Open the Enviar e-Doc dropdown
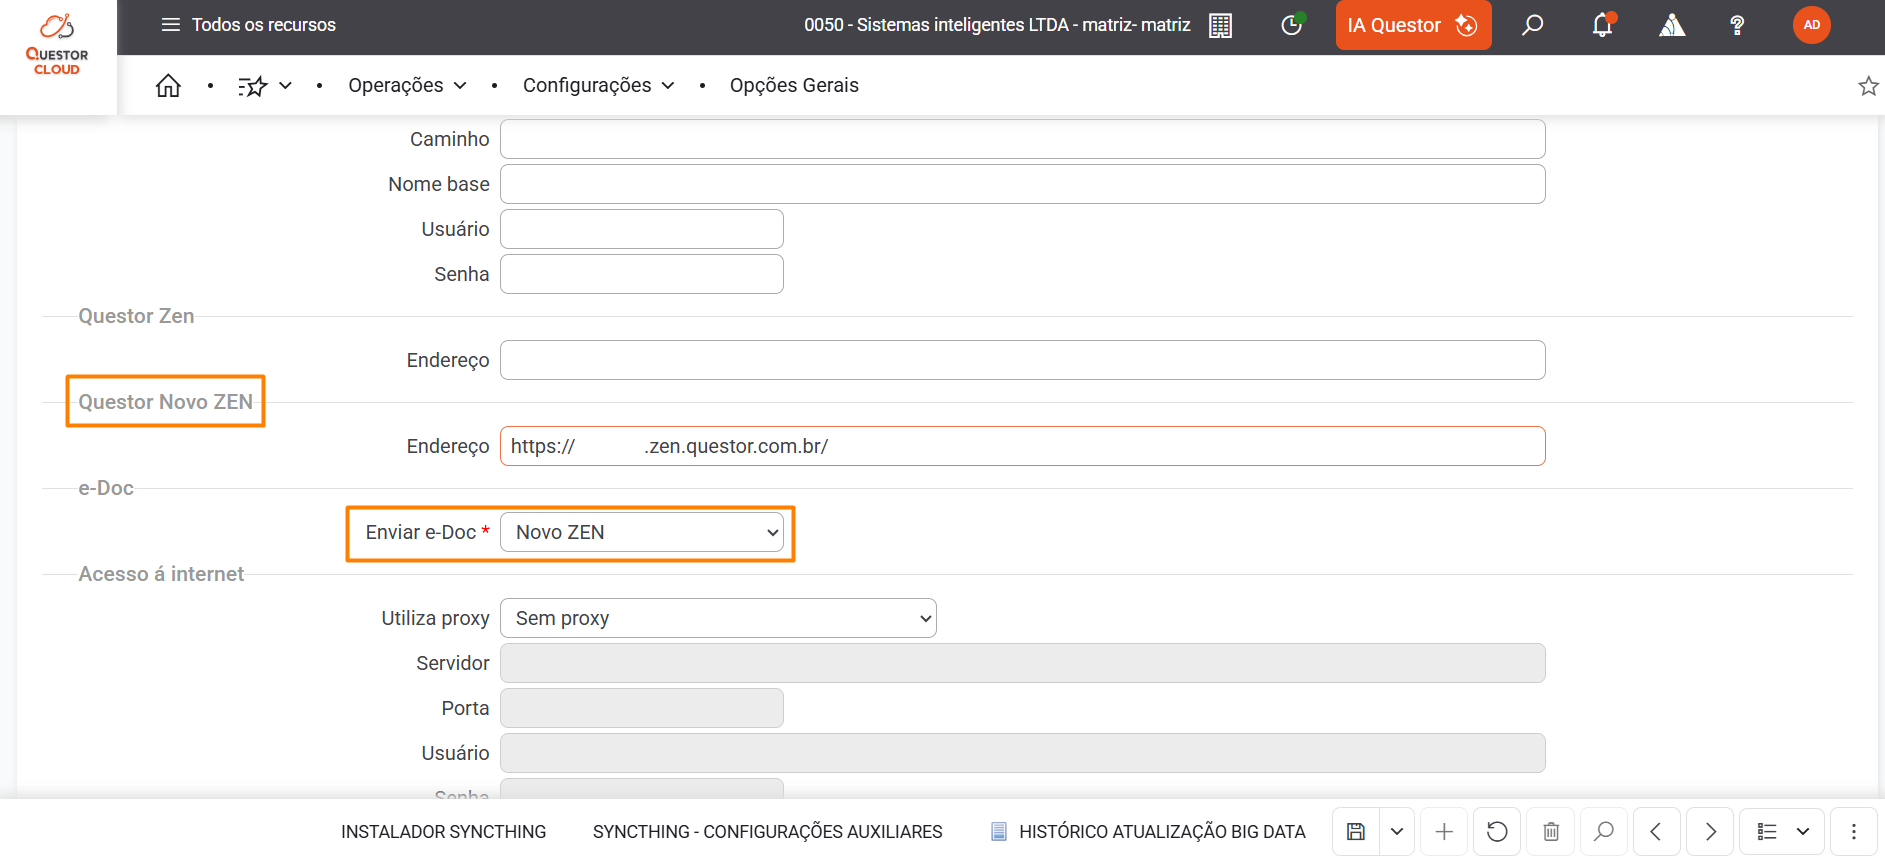The height and width of the screenshot is (859, 1885). (642, 533)
